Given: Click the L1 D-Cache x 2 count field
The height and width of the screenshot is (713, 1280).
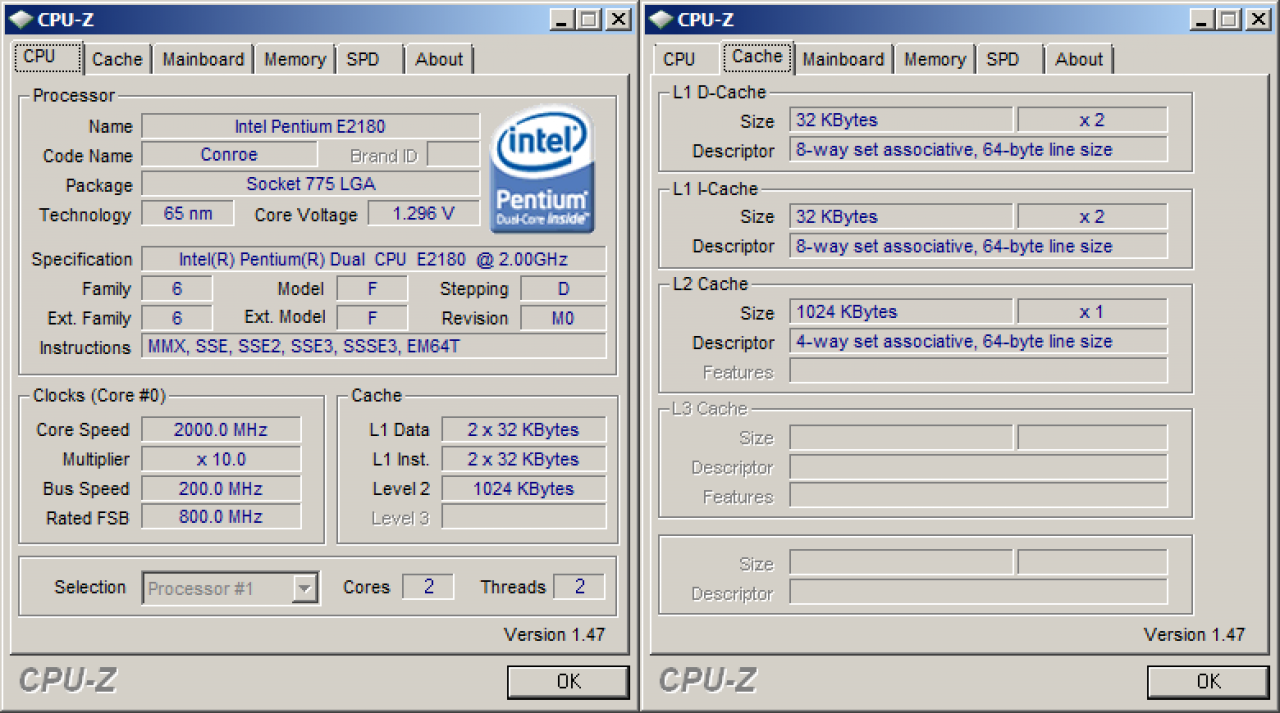Looking at the screenshot, I should pyautogui.click(x=1092, y=120).
